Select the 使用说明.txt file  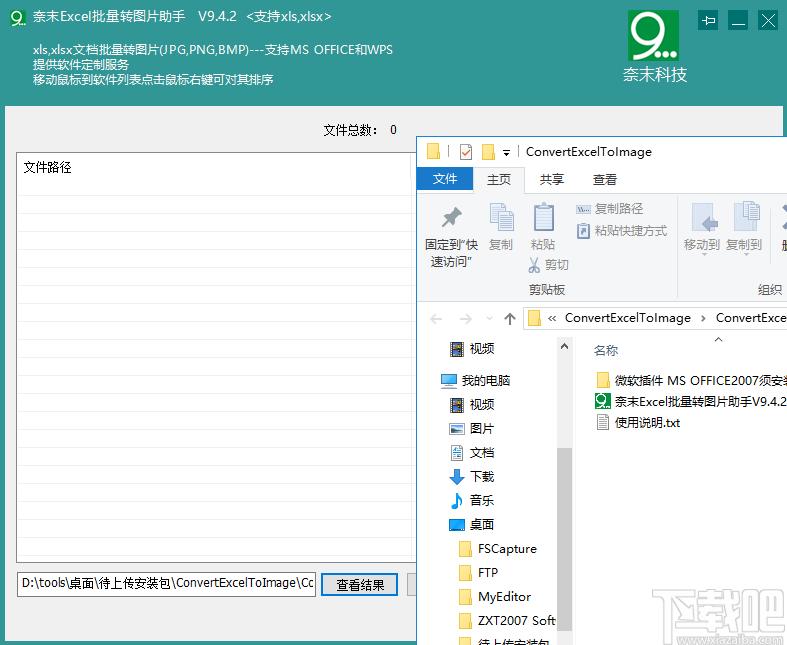pyautogui.click(x=638, y=423)
